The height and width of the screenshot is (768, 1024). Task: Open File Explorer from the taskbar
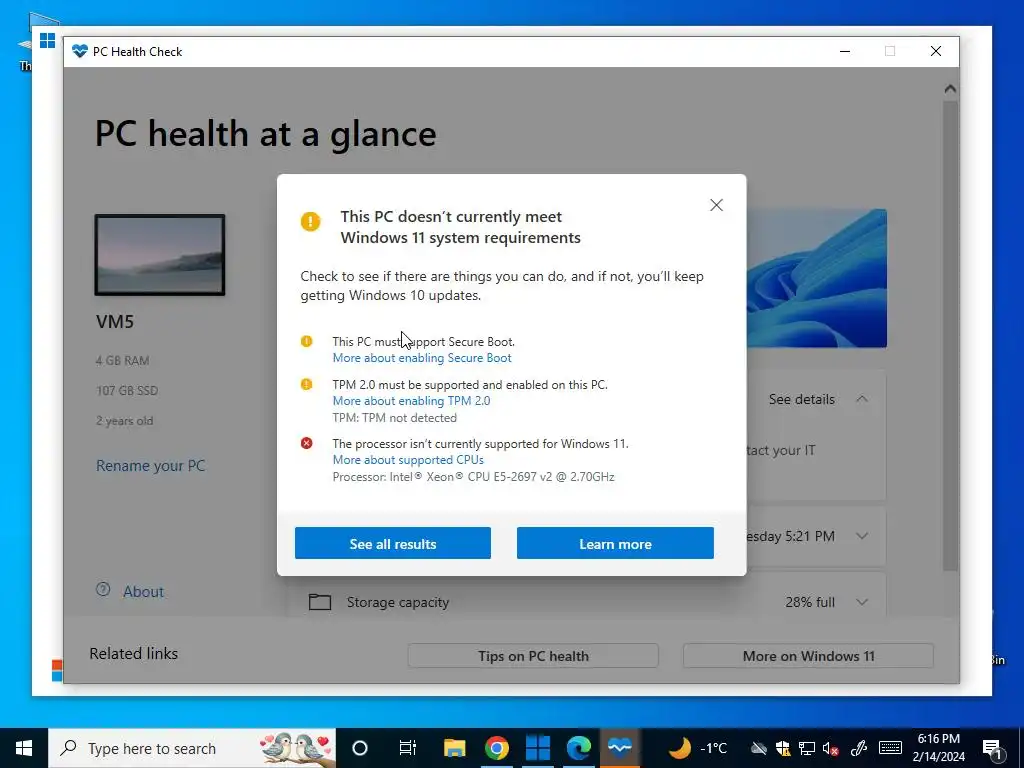455,748
